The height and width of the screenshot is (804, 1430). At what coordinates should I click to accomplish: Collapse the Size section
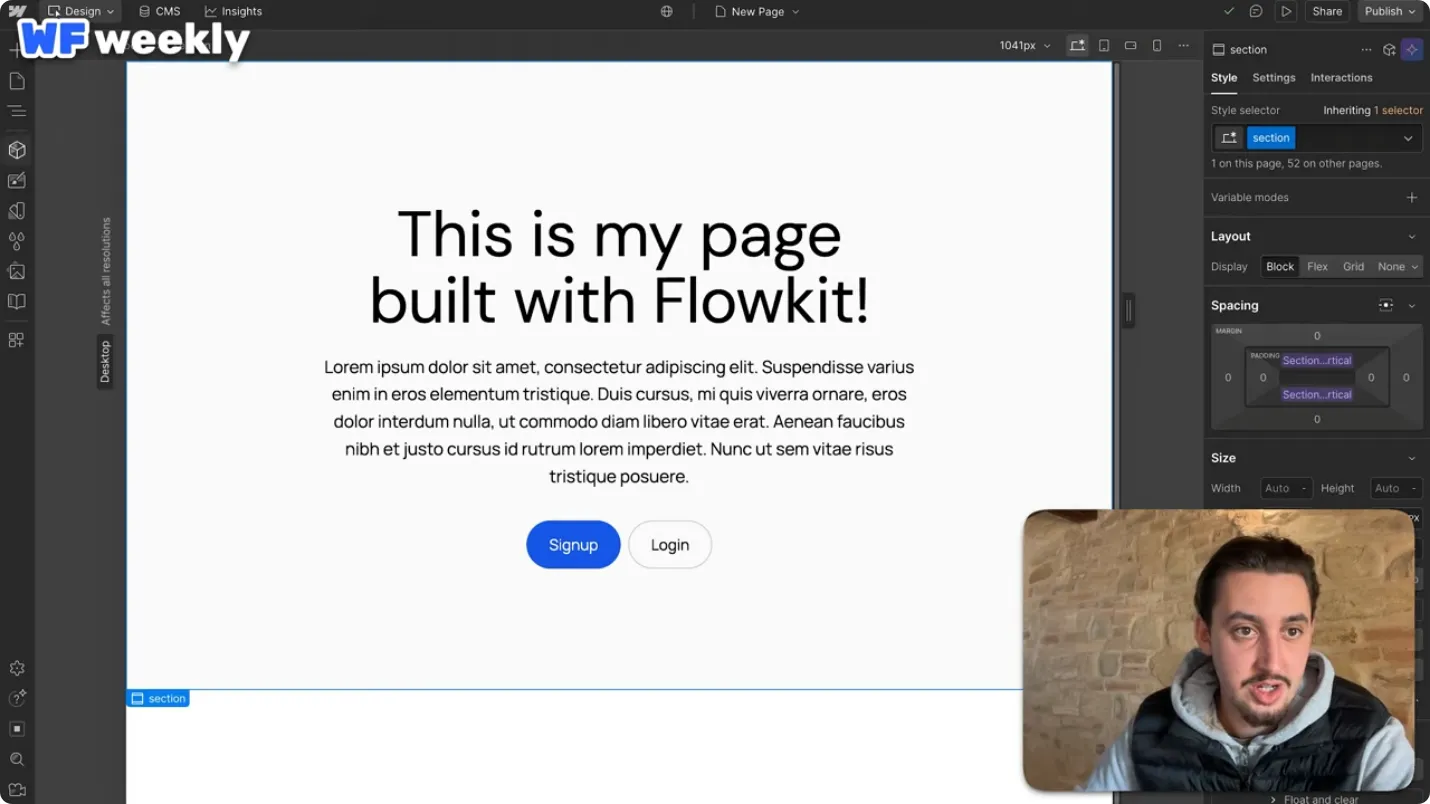click(1412, 458)
